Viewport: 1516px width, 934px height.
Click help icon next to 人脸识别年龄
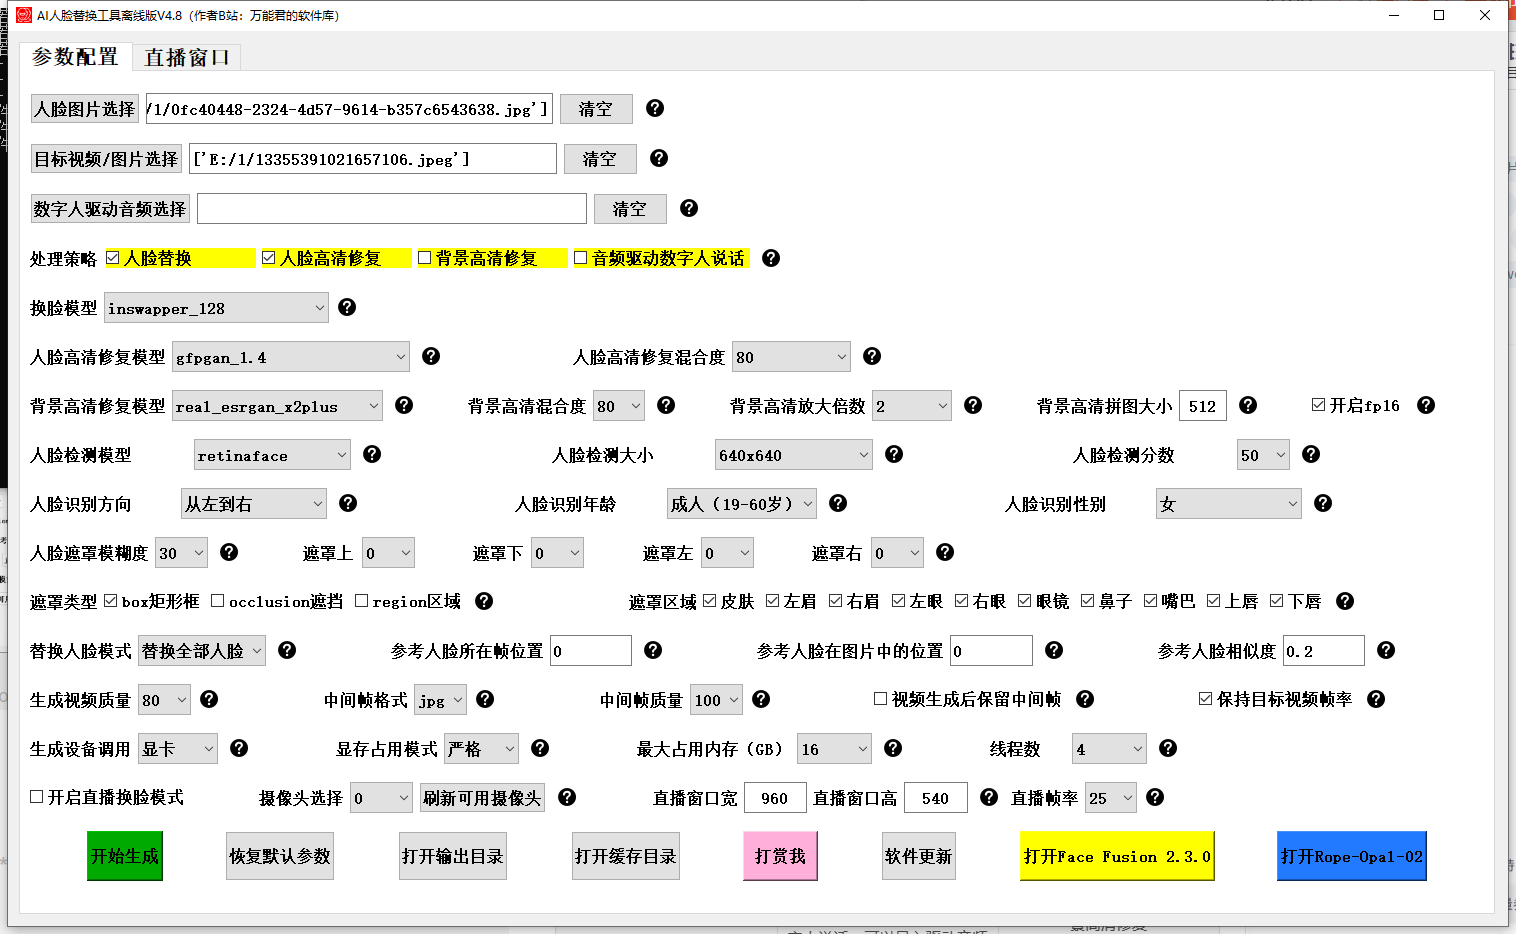tap(838, 503)
